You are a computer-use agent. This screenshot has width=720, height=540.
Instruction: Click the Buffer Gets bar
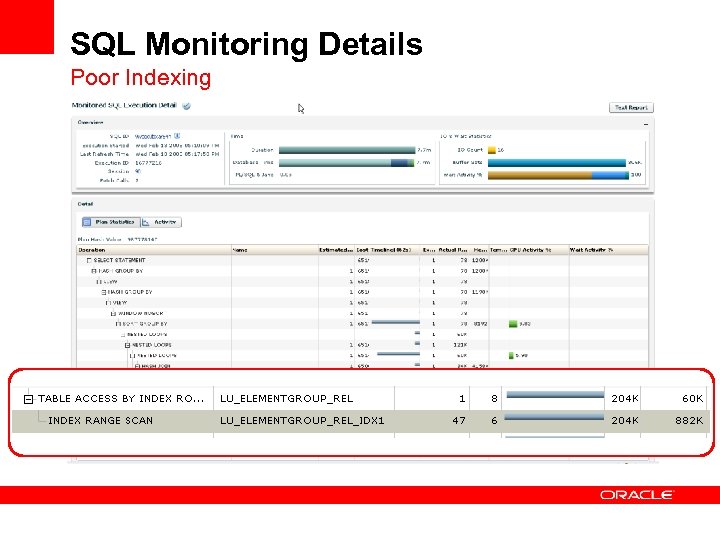[557, 163]
